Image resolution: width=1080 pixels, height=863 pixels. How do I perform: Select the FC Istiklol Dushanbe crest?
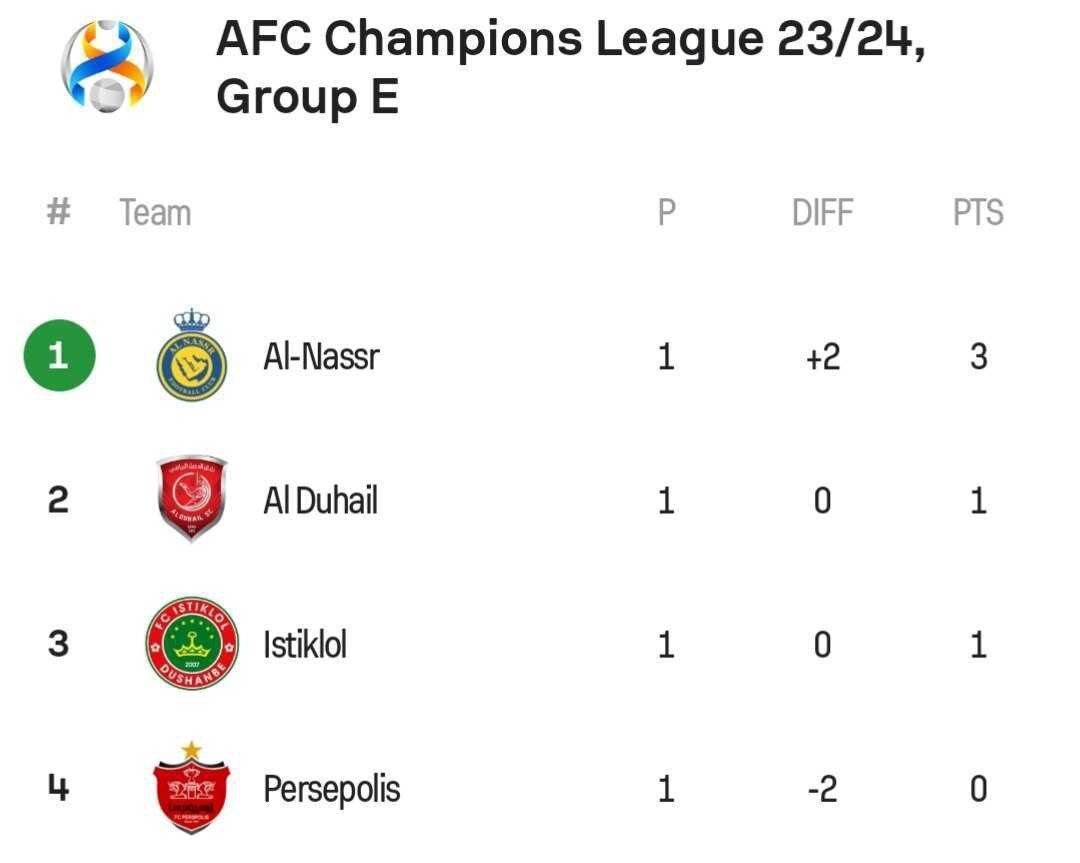pyautogui.click(x=190, y=644)
